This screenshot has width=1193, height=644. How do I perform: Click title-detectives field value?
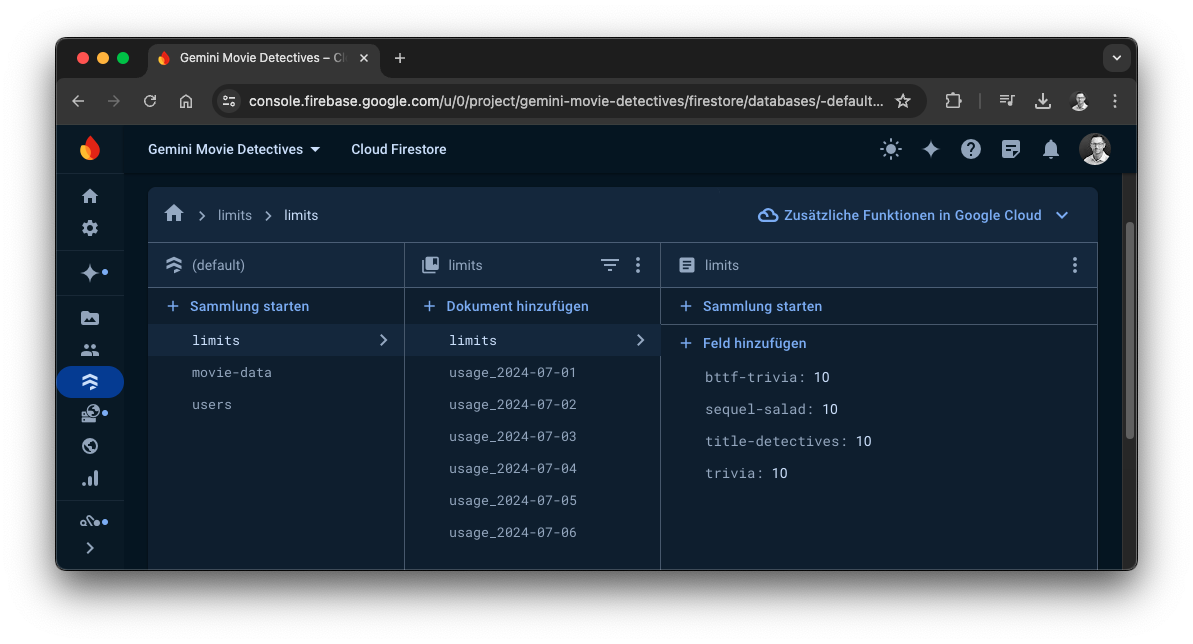pos(864,442)
